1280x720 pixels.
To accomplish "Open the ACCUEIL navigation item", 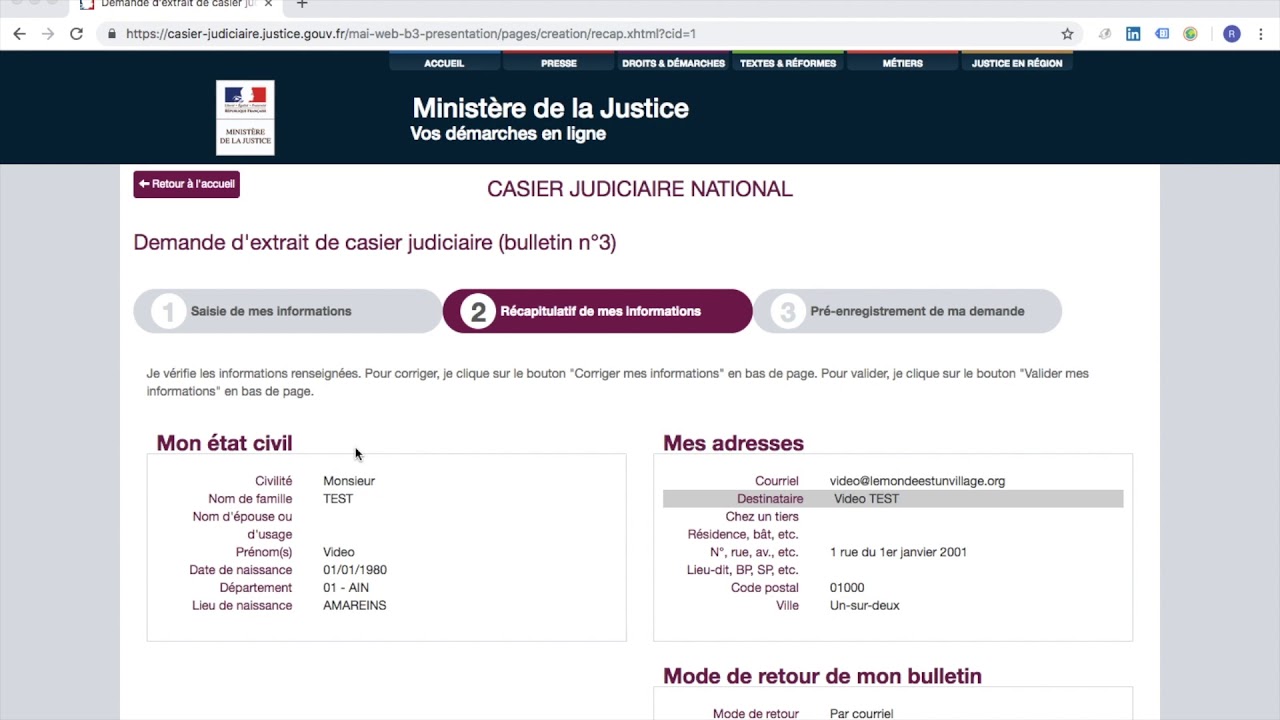I will pyautogui.click(x=444, y=62).
